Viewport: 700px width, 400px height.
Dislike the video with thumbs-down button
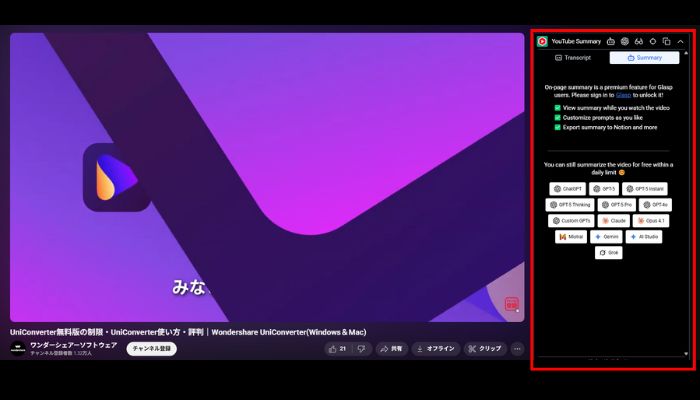click(362, 349)
